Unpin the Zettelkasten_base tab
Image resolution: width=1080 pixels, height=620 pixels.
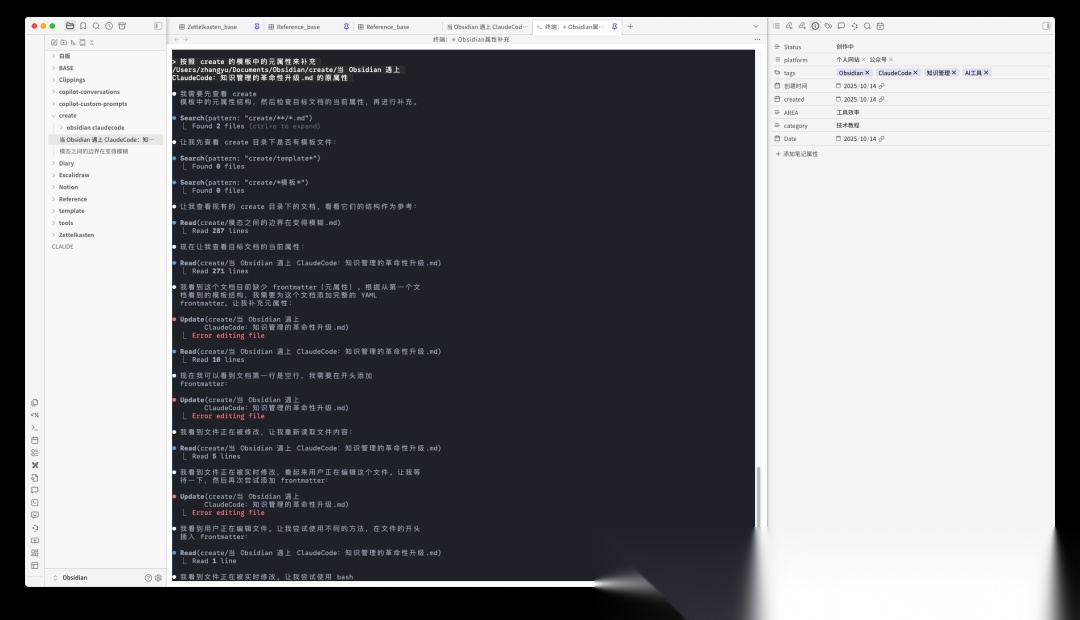pyautogui.click(x=257, y=27)
